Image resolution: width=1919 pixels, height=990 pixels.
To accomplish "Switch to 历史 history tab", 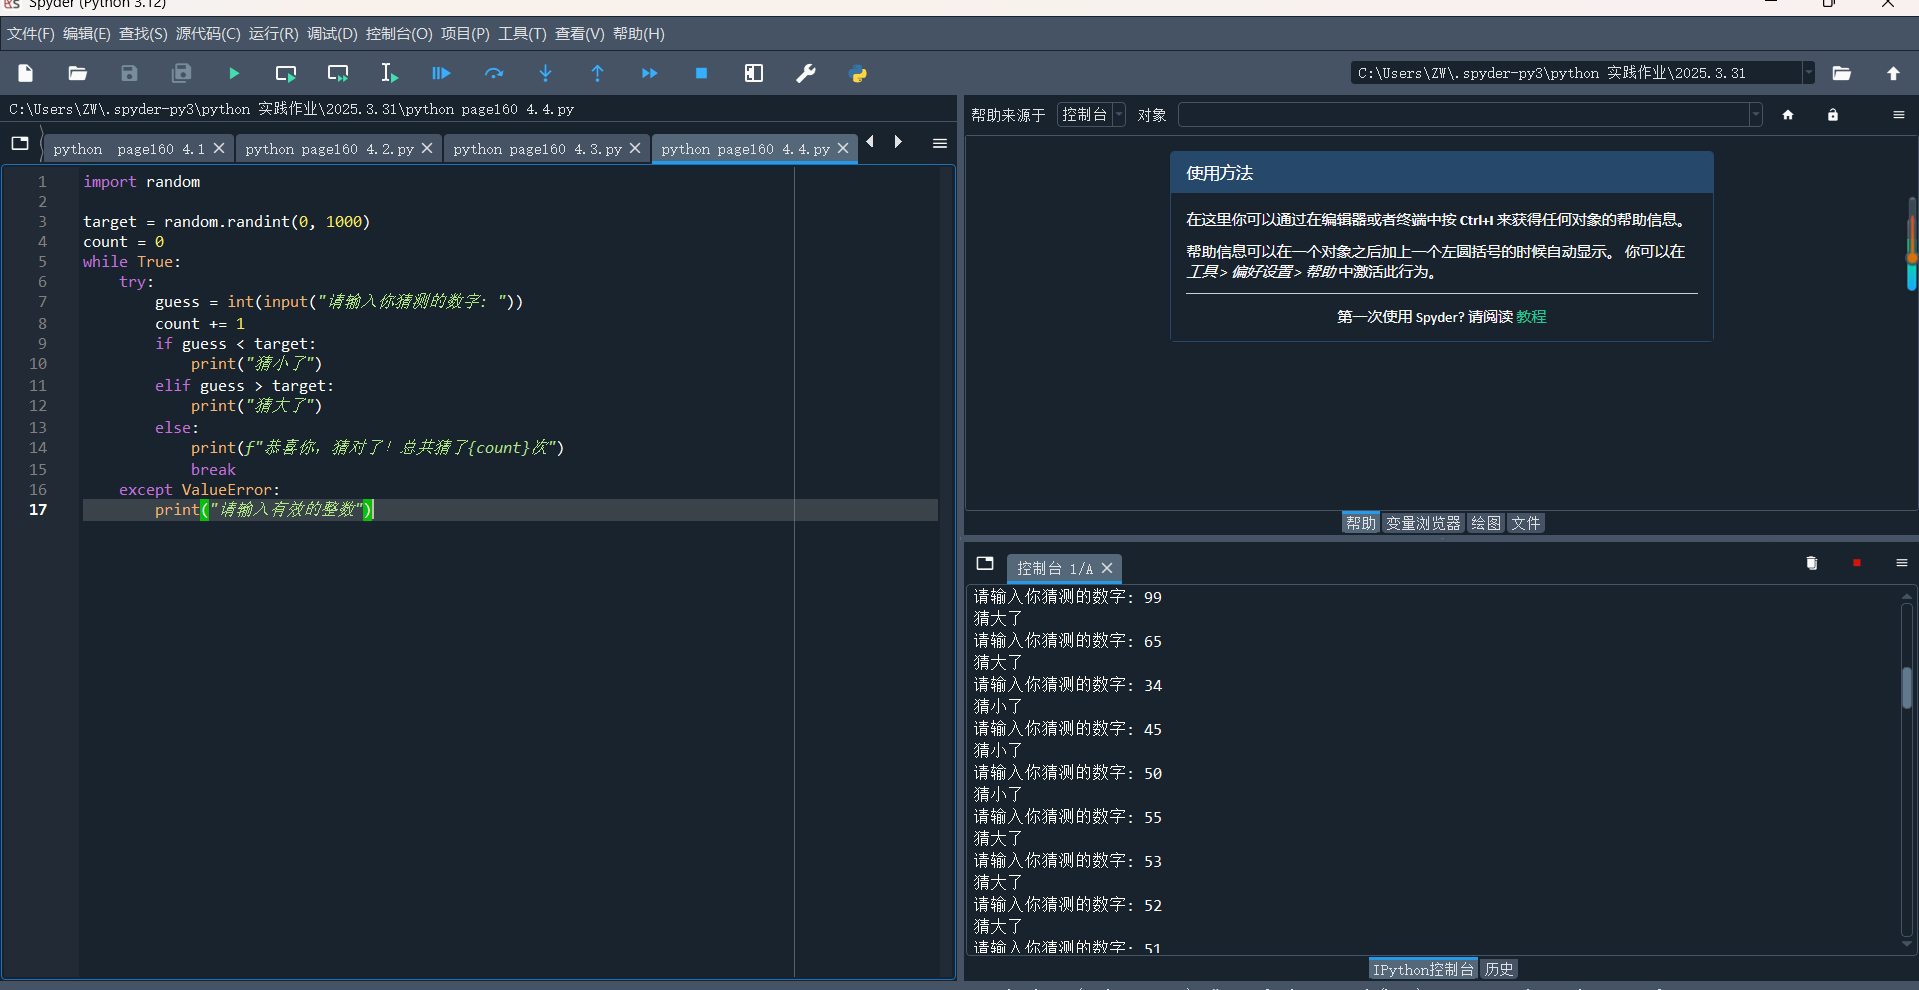I will [1499, 969].
